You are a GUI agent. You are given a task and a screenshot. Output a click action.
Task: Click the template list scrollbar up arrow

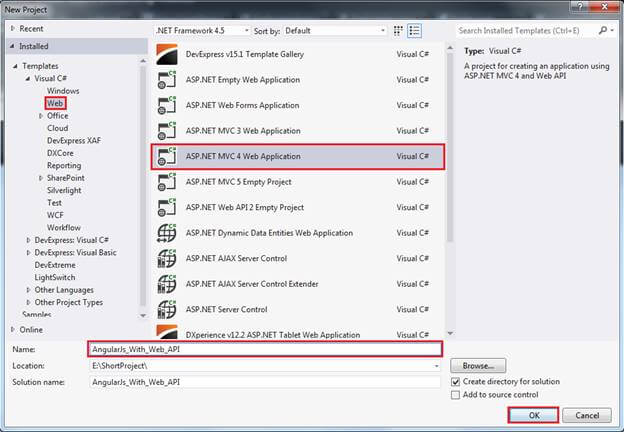pos(450,48)
